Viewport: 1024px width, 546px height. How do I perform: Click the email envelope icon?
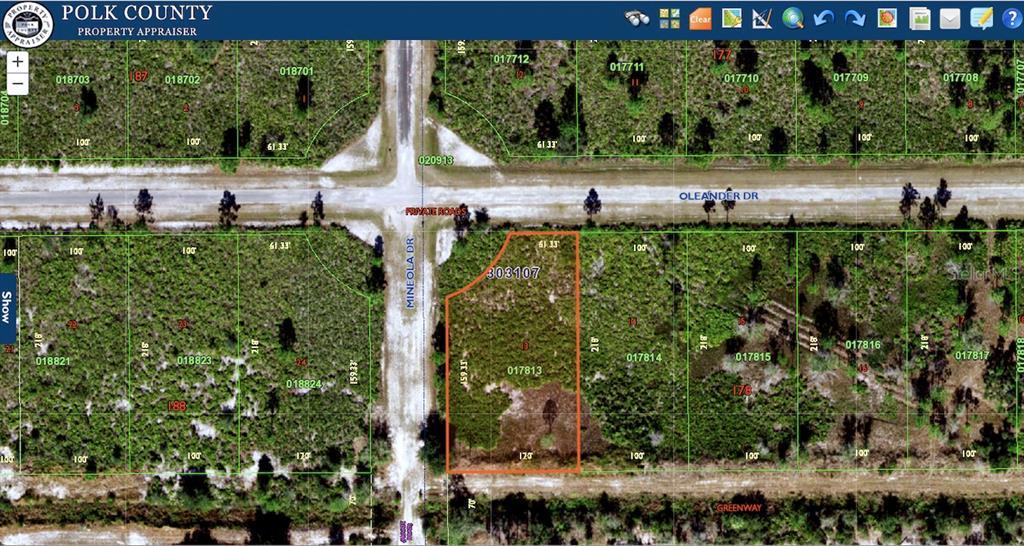(950, 18)
